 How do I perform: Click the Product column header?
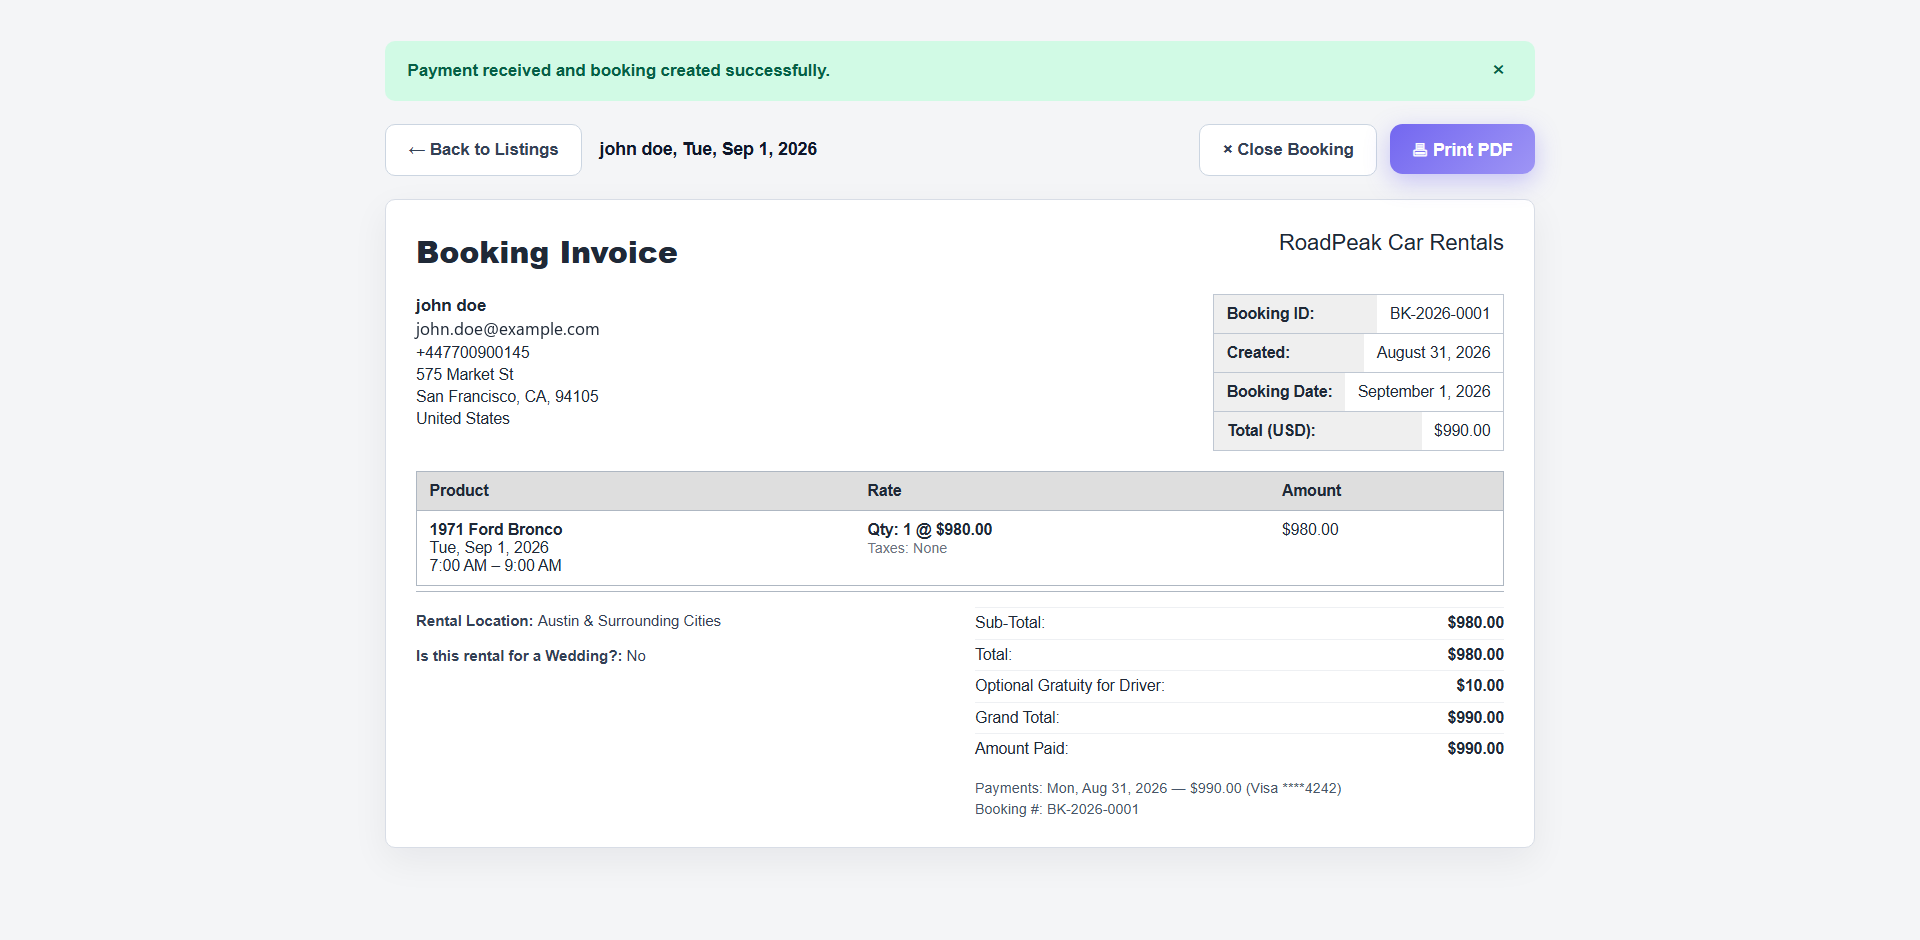pyautogui.click(x=459, y=491)
